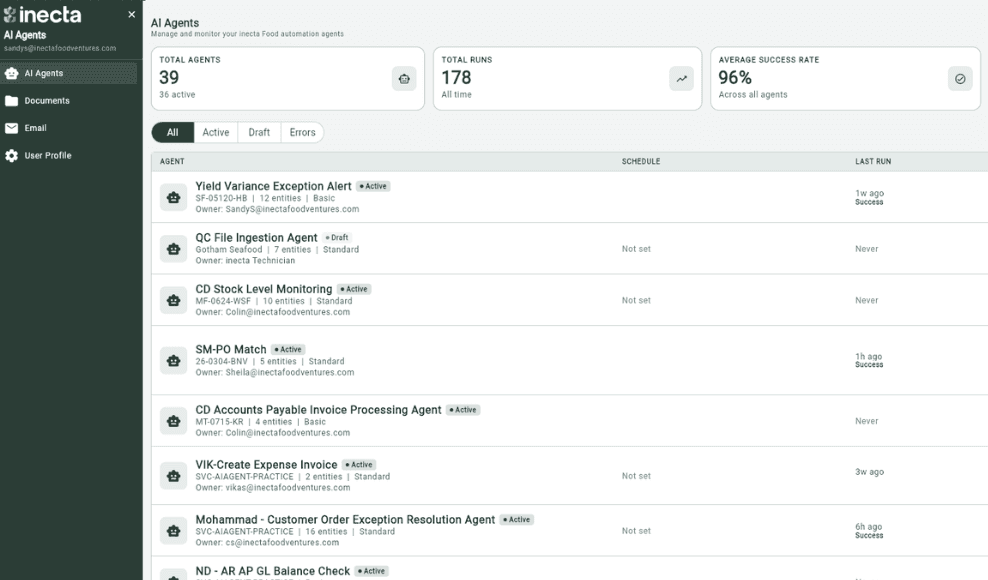Viewport: 988px width, 580px height.
Task: Open CD Accounts Payable Invoice Processing Agent
Action: click(x=318, y=410)
